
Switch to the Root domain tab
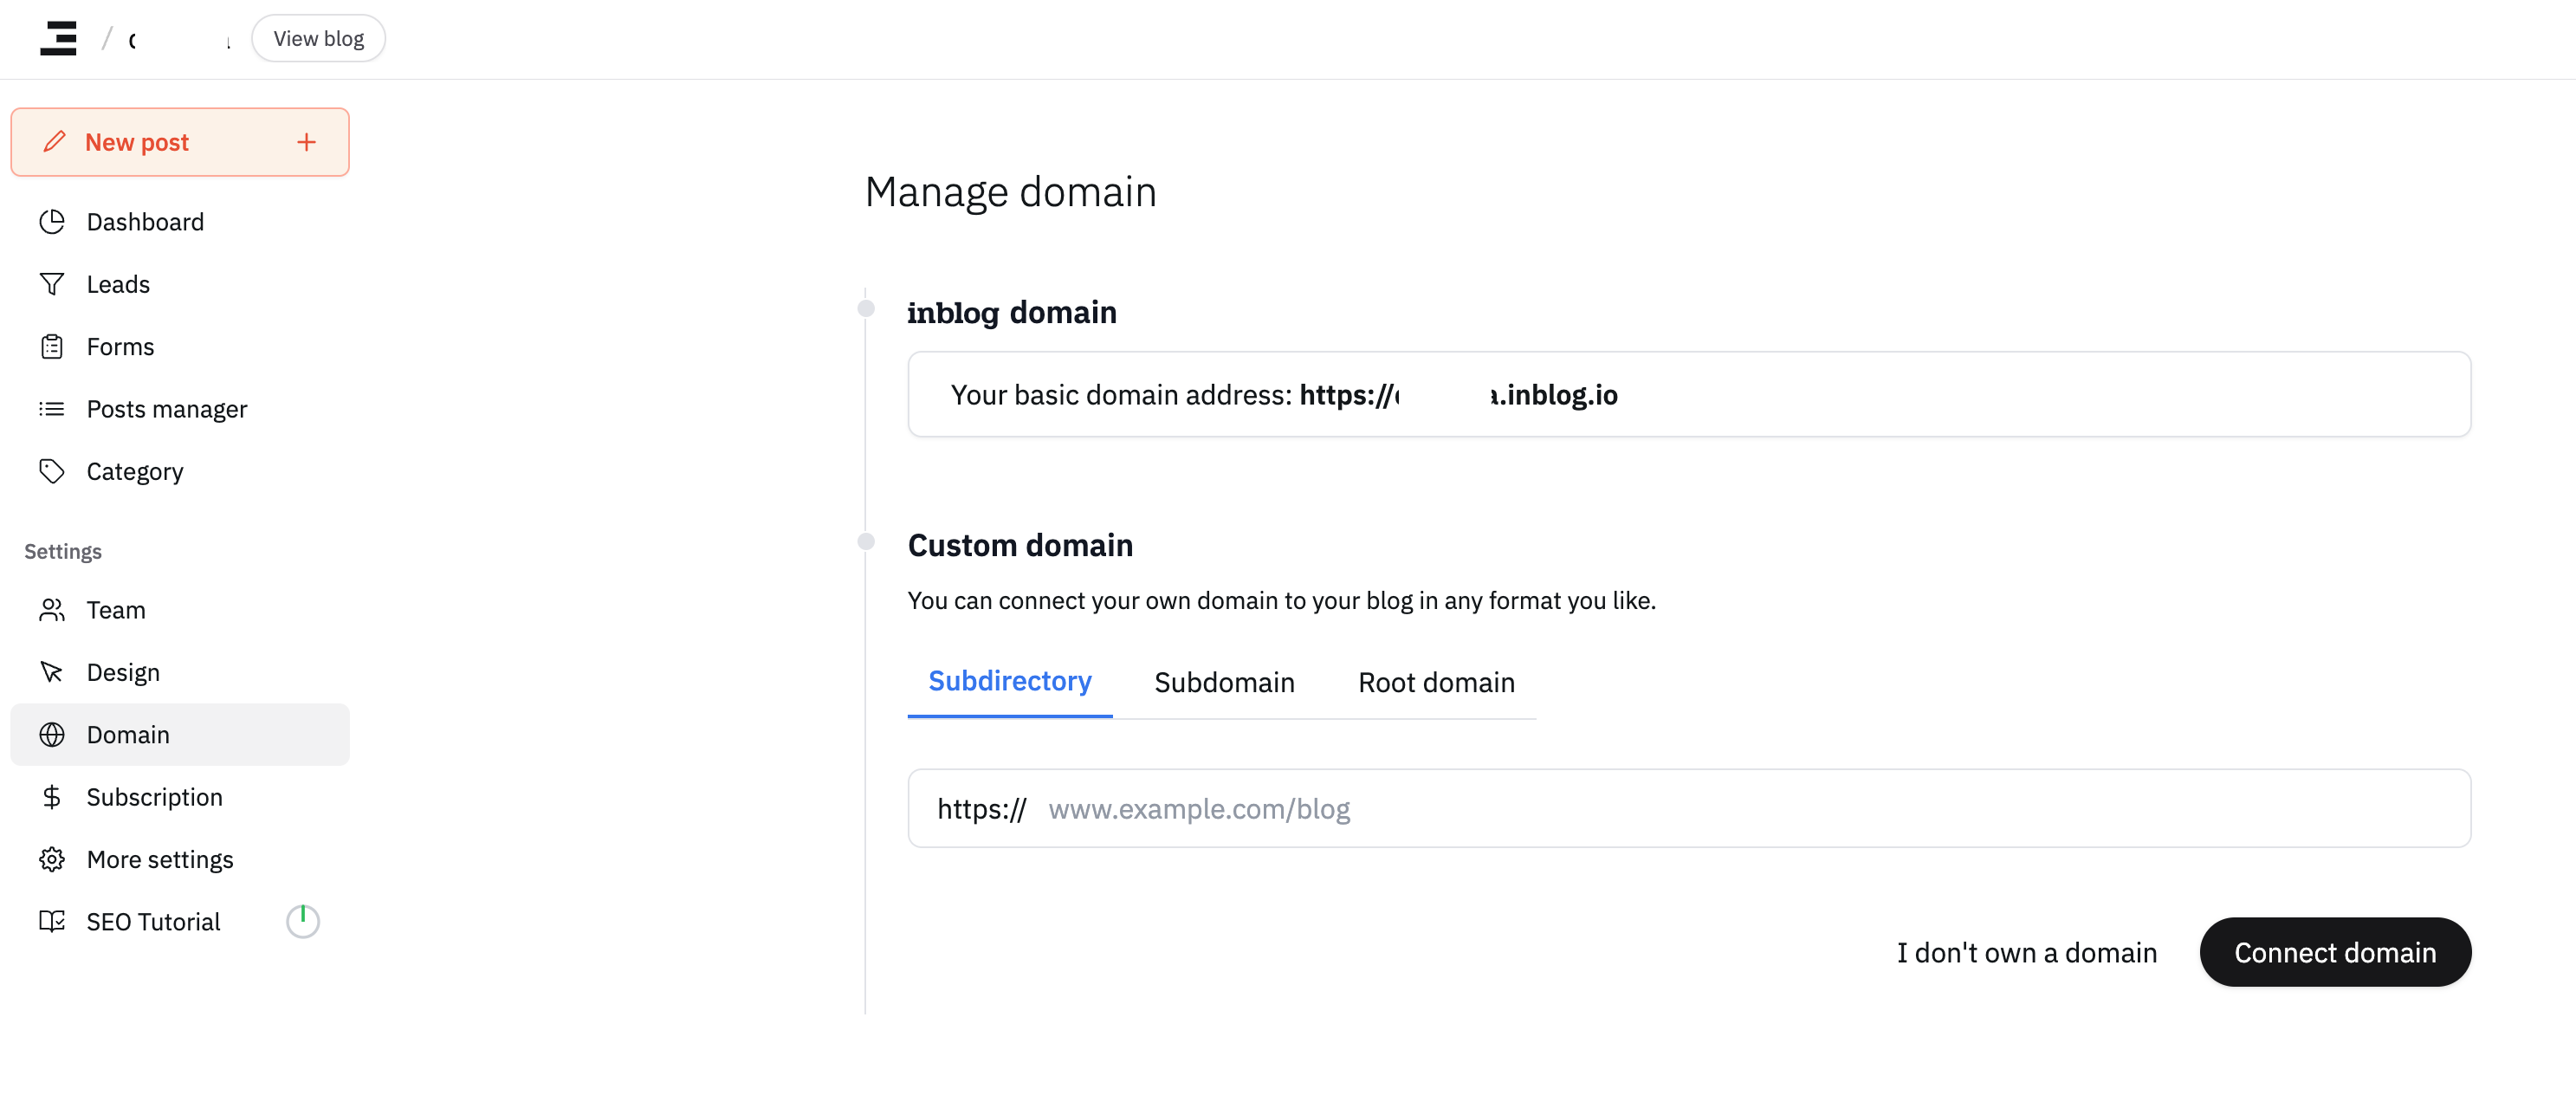click(1436, 682)
